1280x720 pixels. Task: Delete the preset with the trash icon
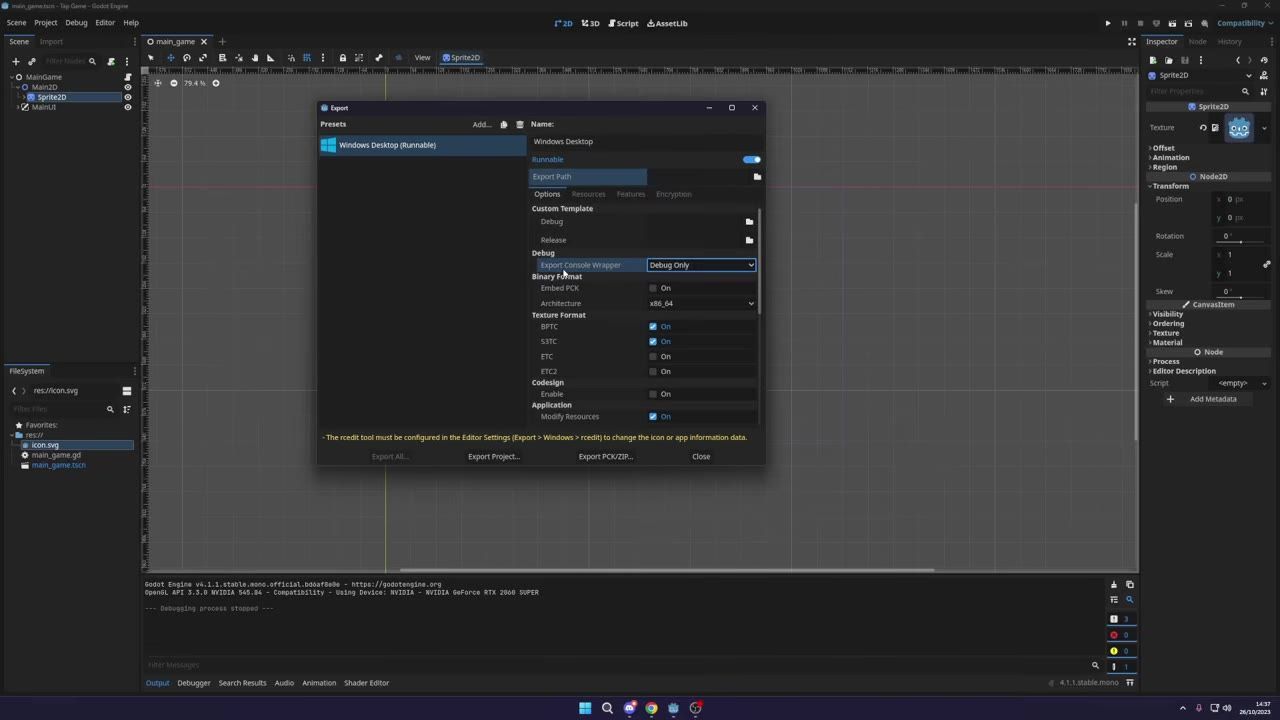[519, 125]
